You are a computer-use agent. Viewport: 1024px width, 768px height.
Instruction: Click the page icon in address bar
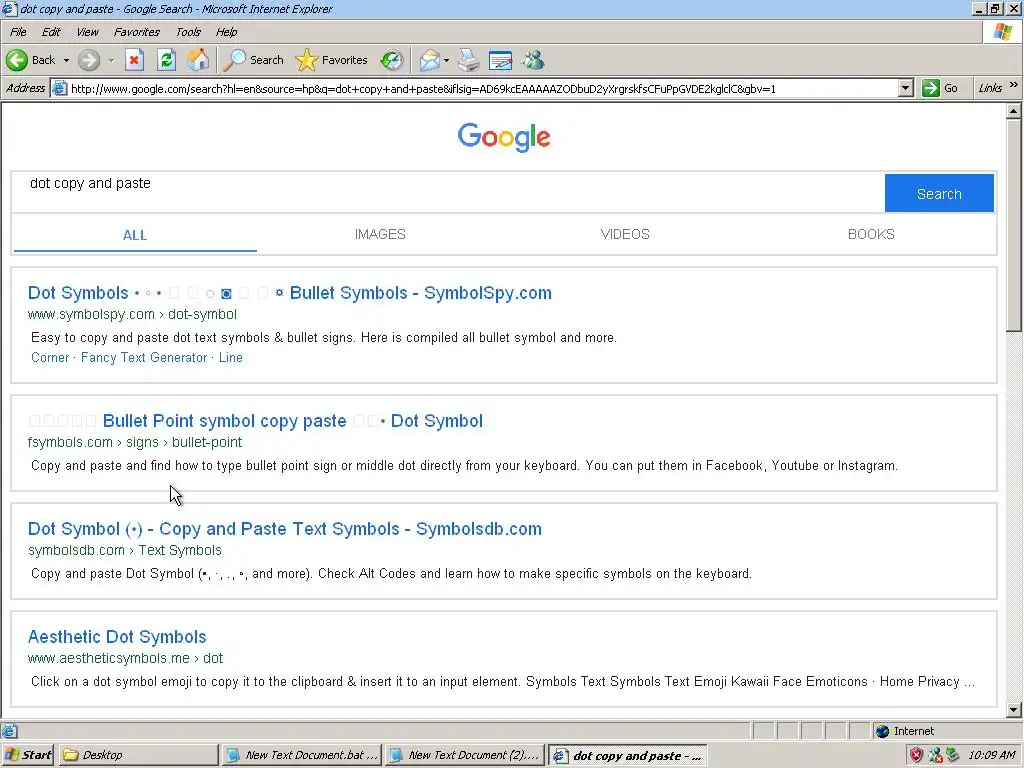pos(59,88)
